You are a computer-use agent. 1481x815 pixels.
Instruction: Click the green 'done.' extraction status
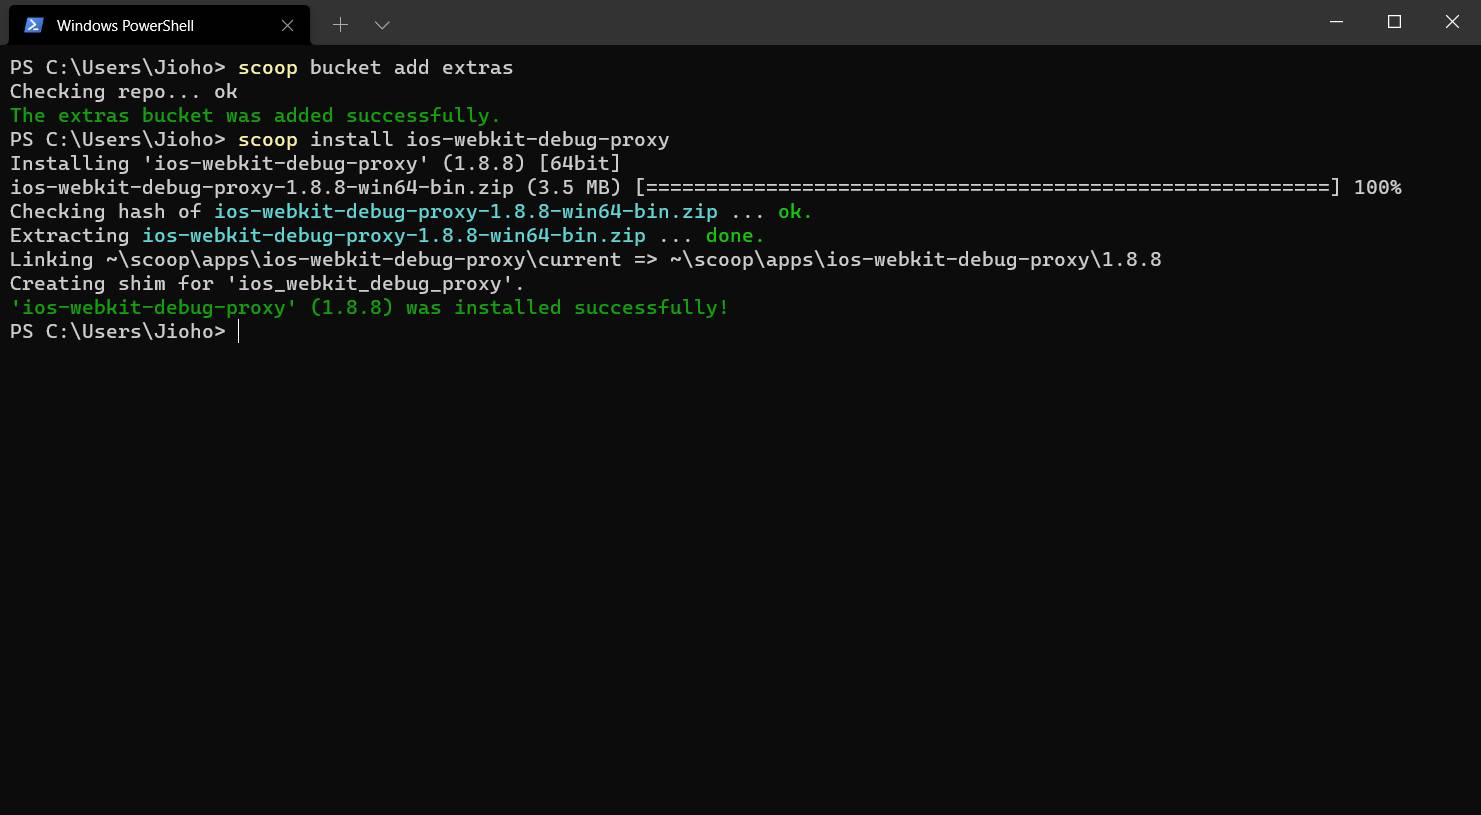735,235
